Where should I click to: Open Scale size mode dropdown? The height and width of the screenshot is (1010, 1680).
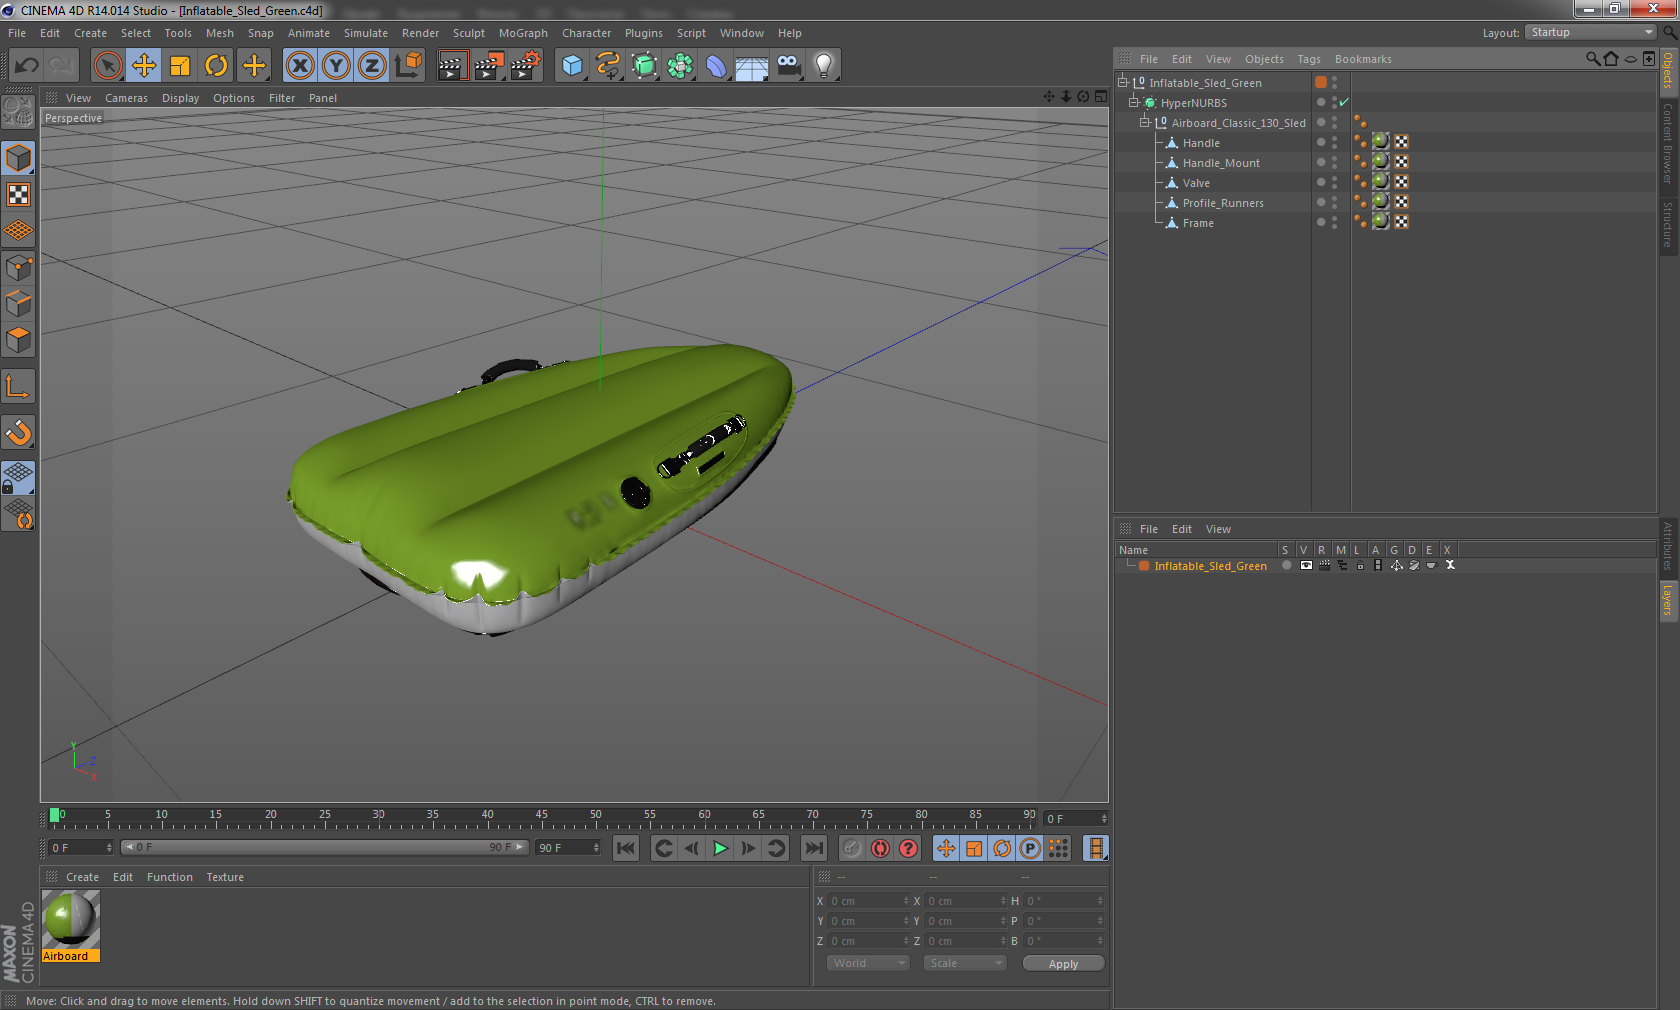tap(964, 964)
